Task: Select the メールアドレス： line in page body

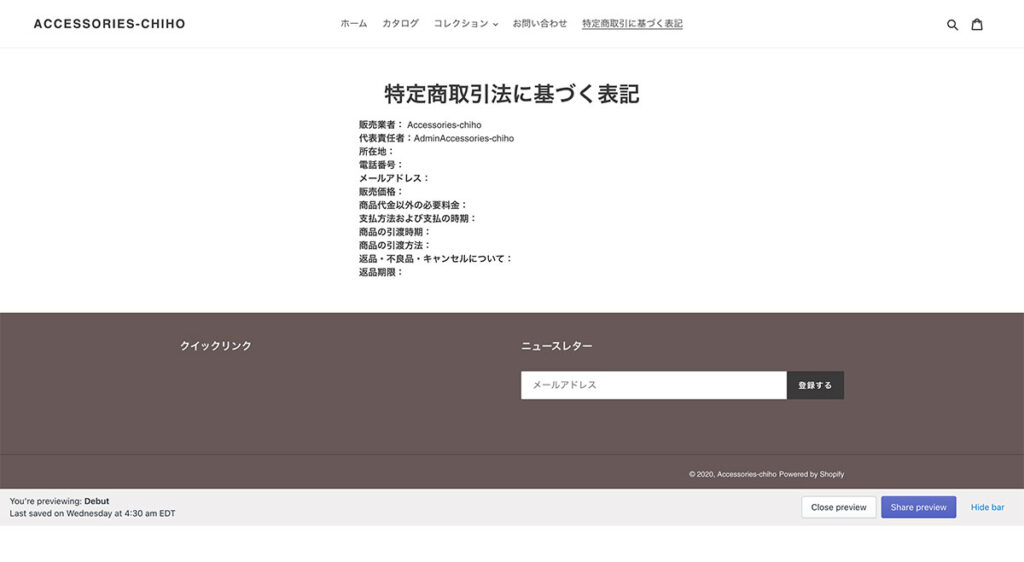Action: tap(394, 178)
